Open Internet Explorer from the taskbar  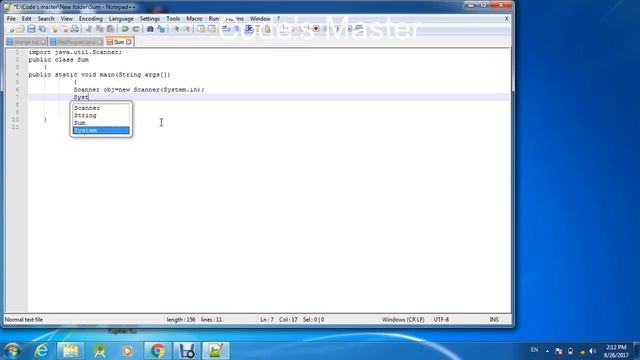42,351
